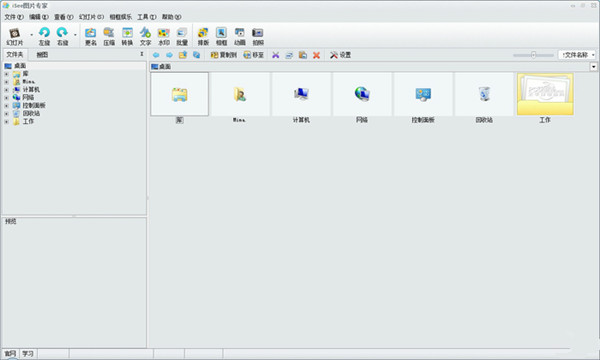The image size is (600, 360).
Task: Expand the 库 node in folder tree
Action: coord(6,74)
